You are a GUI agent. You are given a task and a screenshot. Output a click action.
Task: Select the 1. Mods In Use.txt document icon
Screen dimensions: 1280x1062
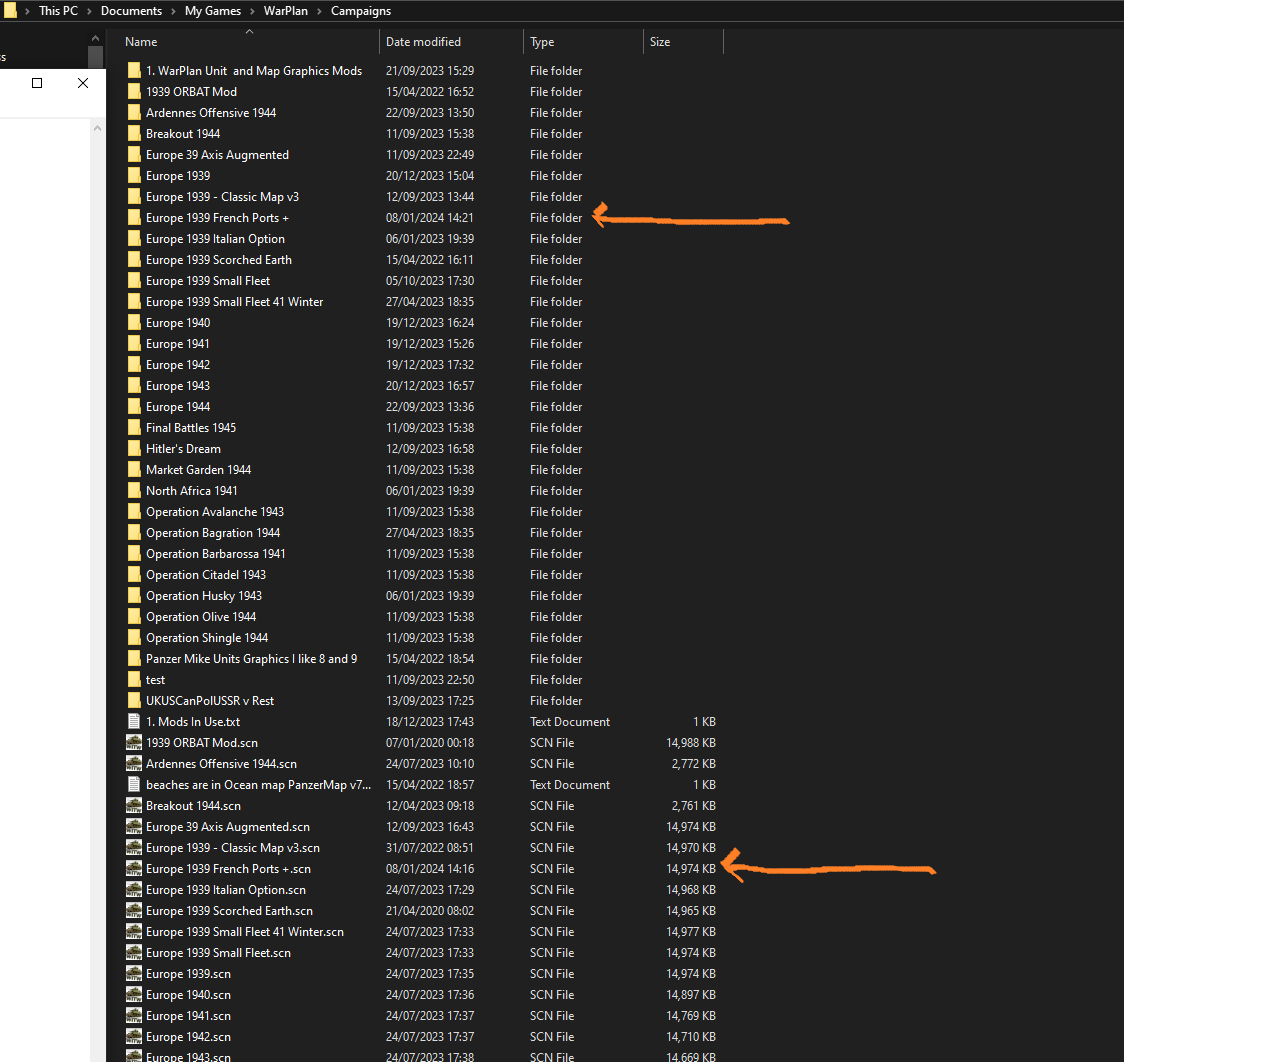(x=134, y=721)
